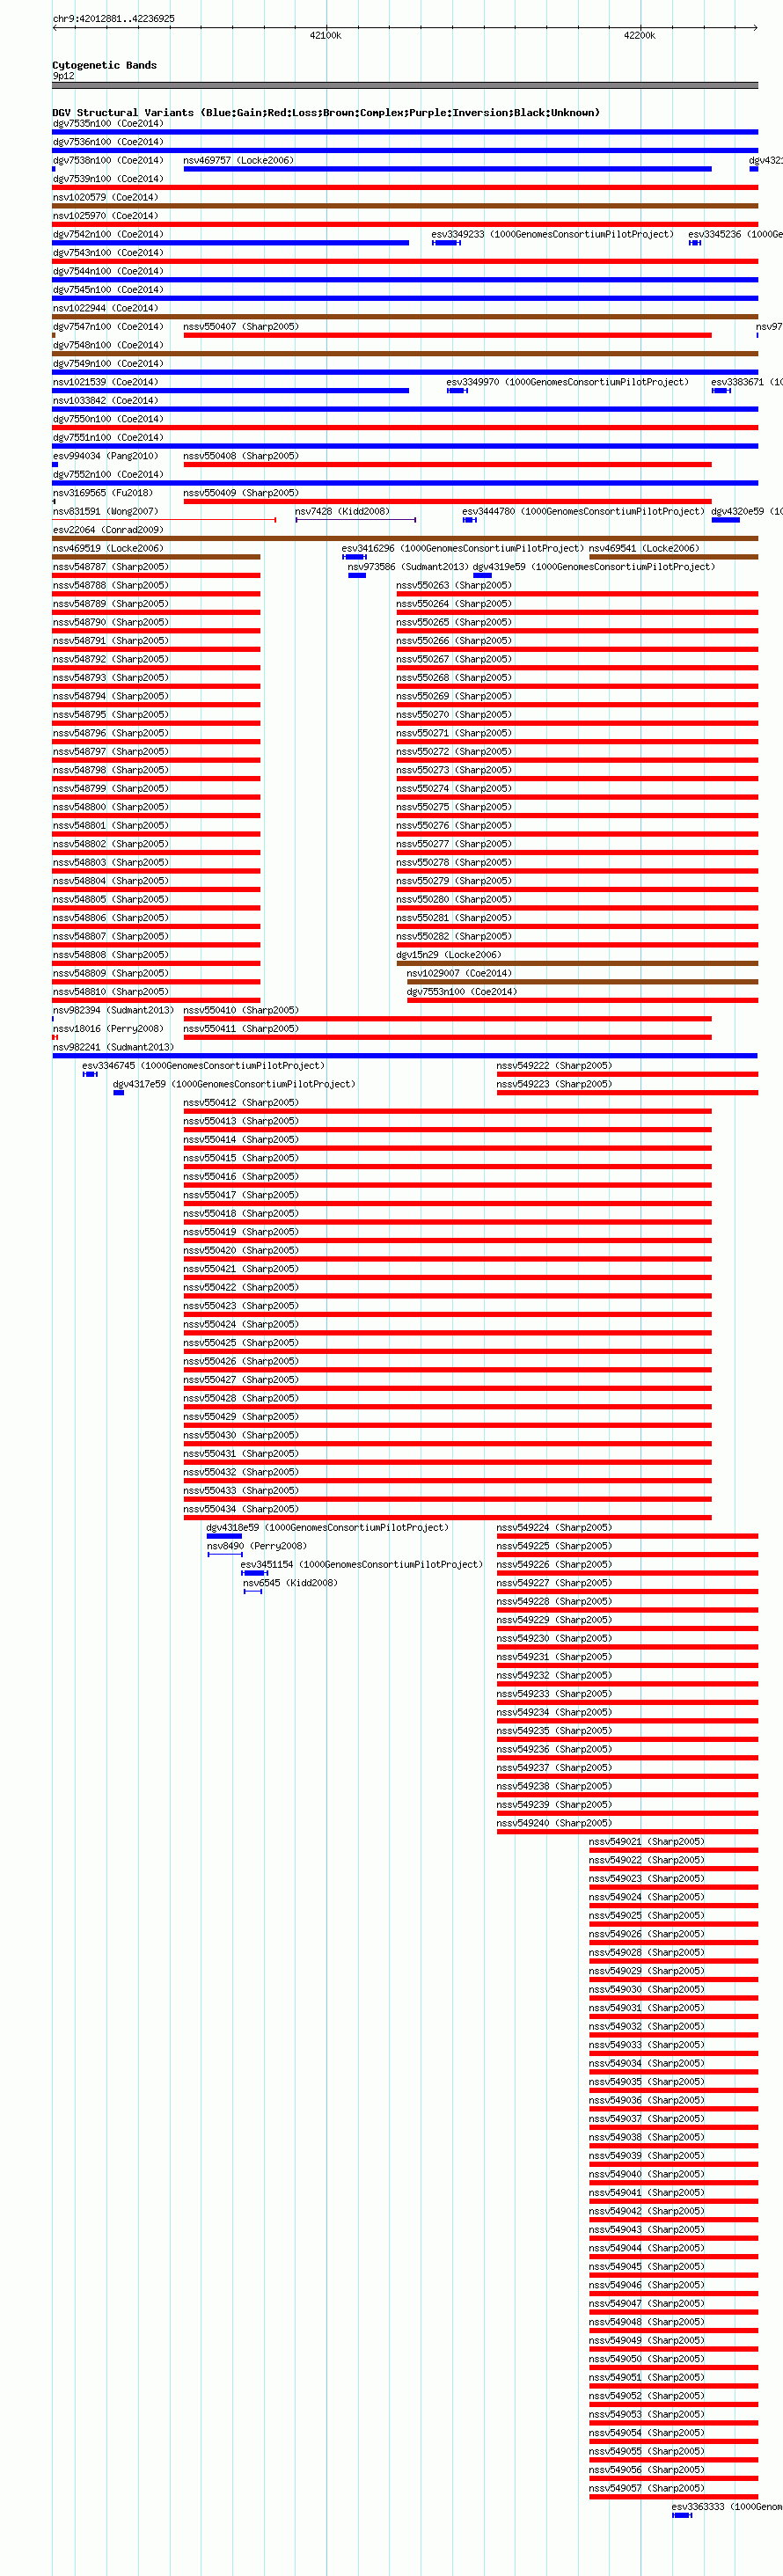
Task: Click the nsv982241 (Sudmant2013) label
Action: (x=113, y=1048)
